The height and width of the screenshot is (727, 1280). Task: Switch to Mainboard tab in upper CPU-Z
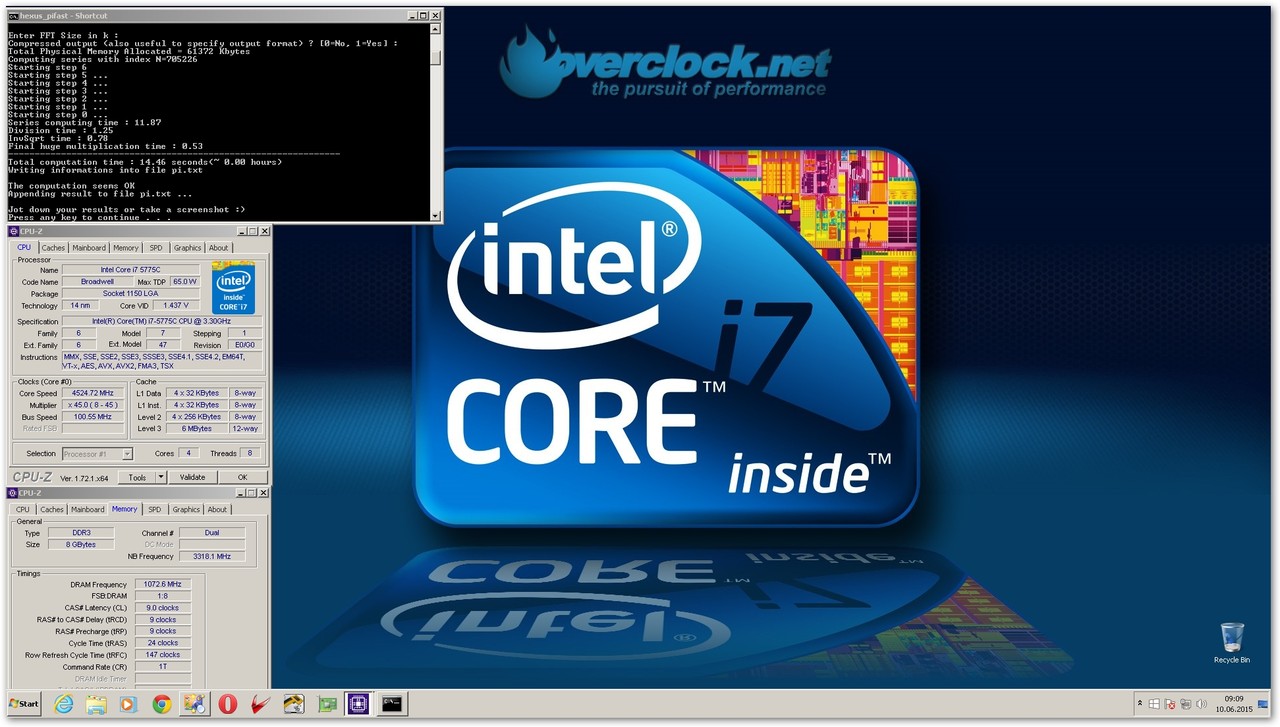click(89, 248)
